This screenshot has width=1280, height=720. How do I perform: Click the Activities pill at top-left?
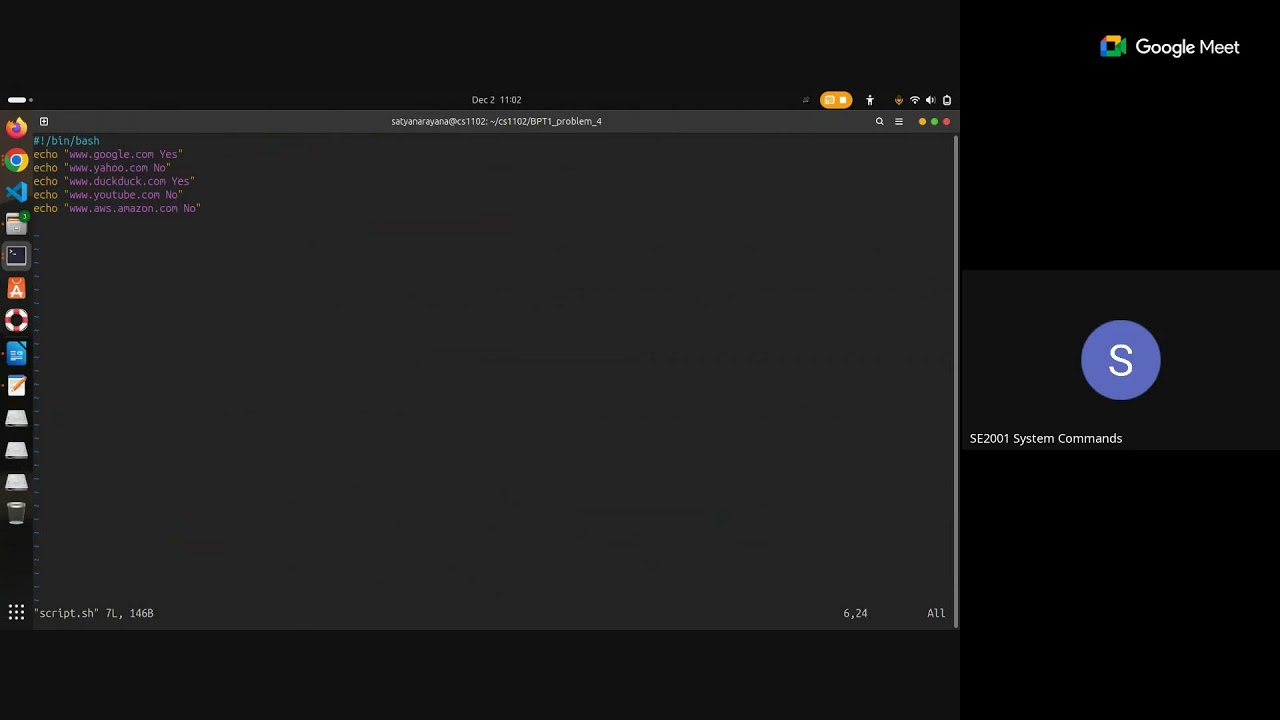coord(19,100)
